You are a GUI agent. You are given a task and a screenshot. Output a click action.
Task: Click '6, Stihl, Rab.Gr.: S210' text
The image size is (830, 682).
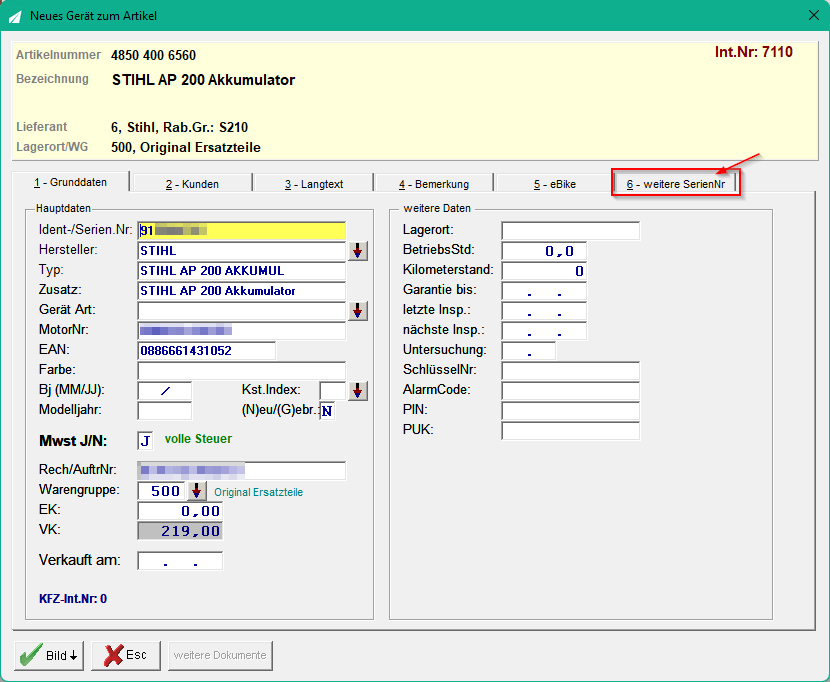click(x=179, y=128)
